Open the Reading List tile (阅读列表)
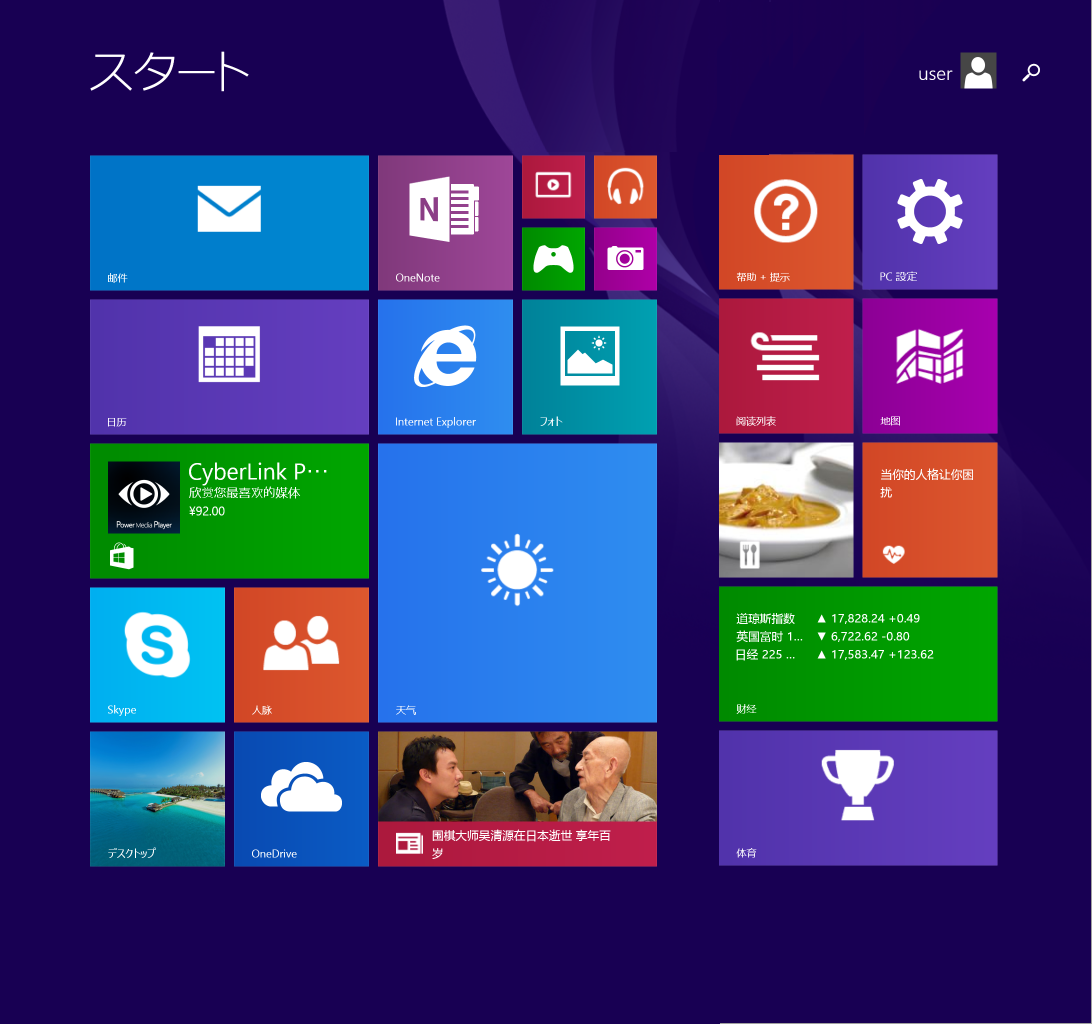The image size is (1092, 1024). pos(786,366)
